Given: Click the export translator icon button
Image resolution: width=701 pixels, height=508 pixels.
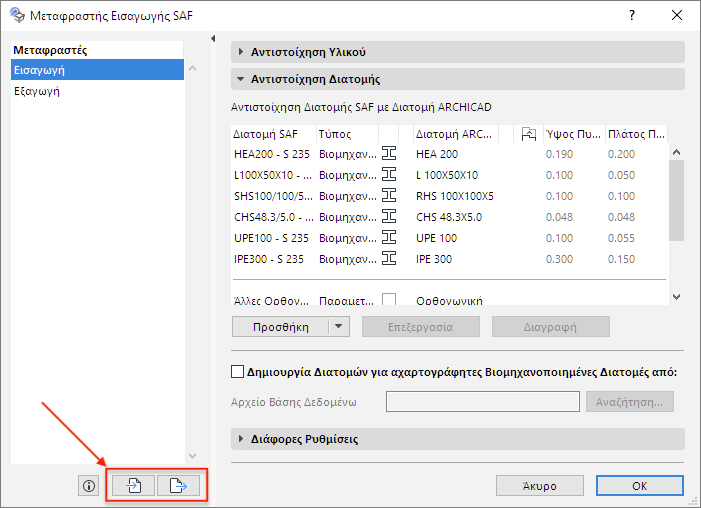Looking at the screenshot, I should (178, 485).
